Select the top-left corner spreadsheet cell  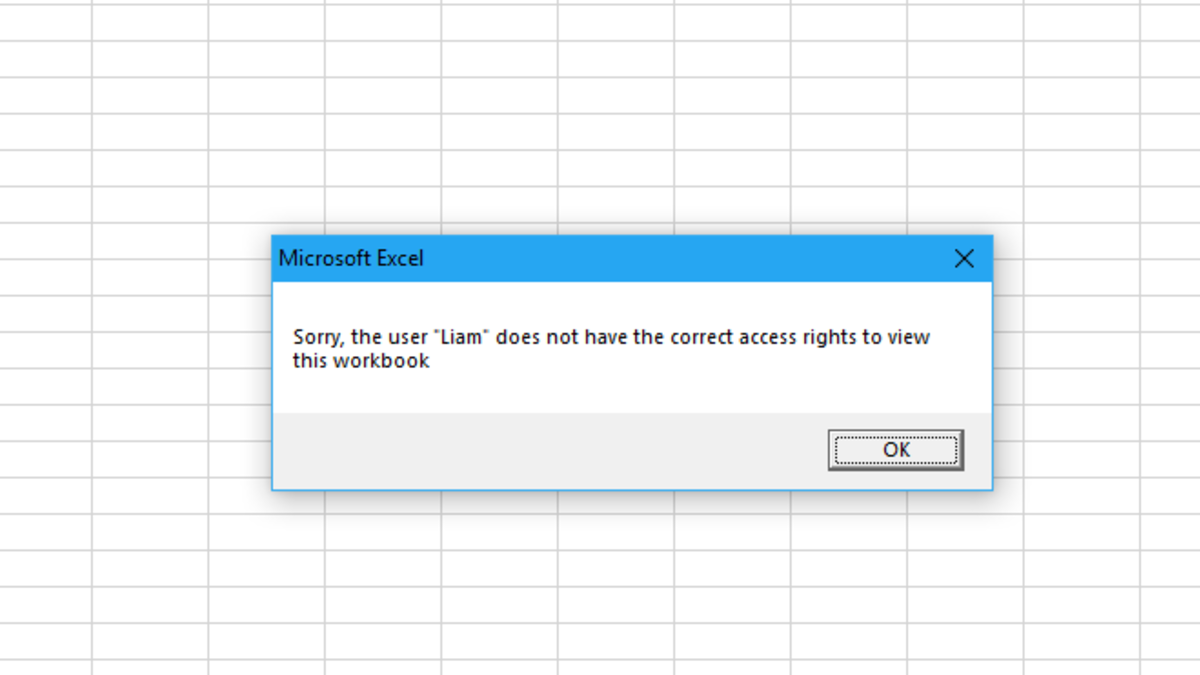click(45, 22)
